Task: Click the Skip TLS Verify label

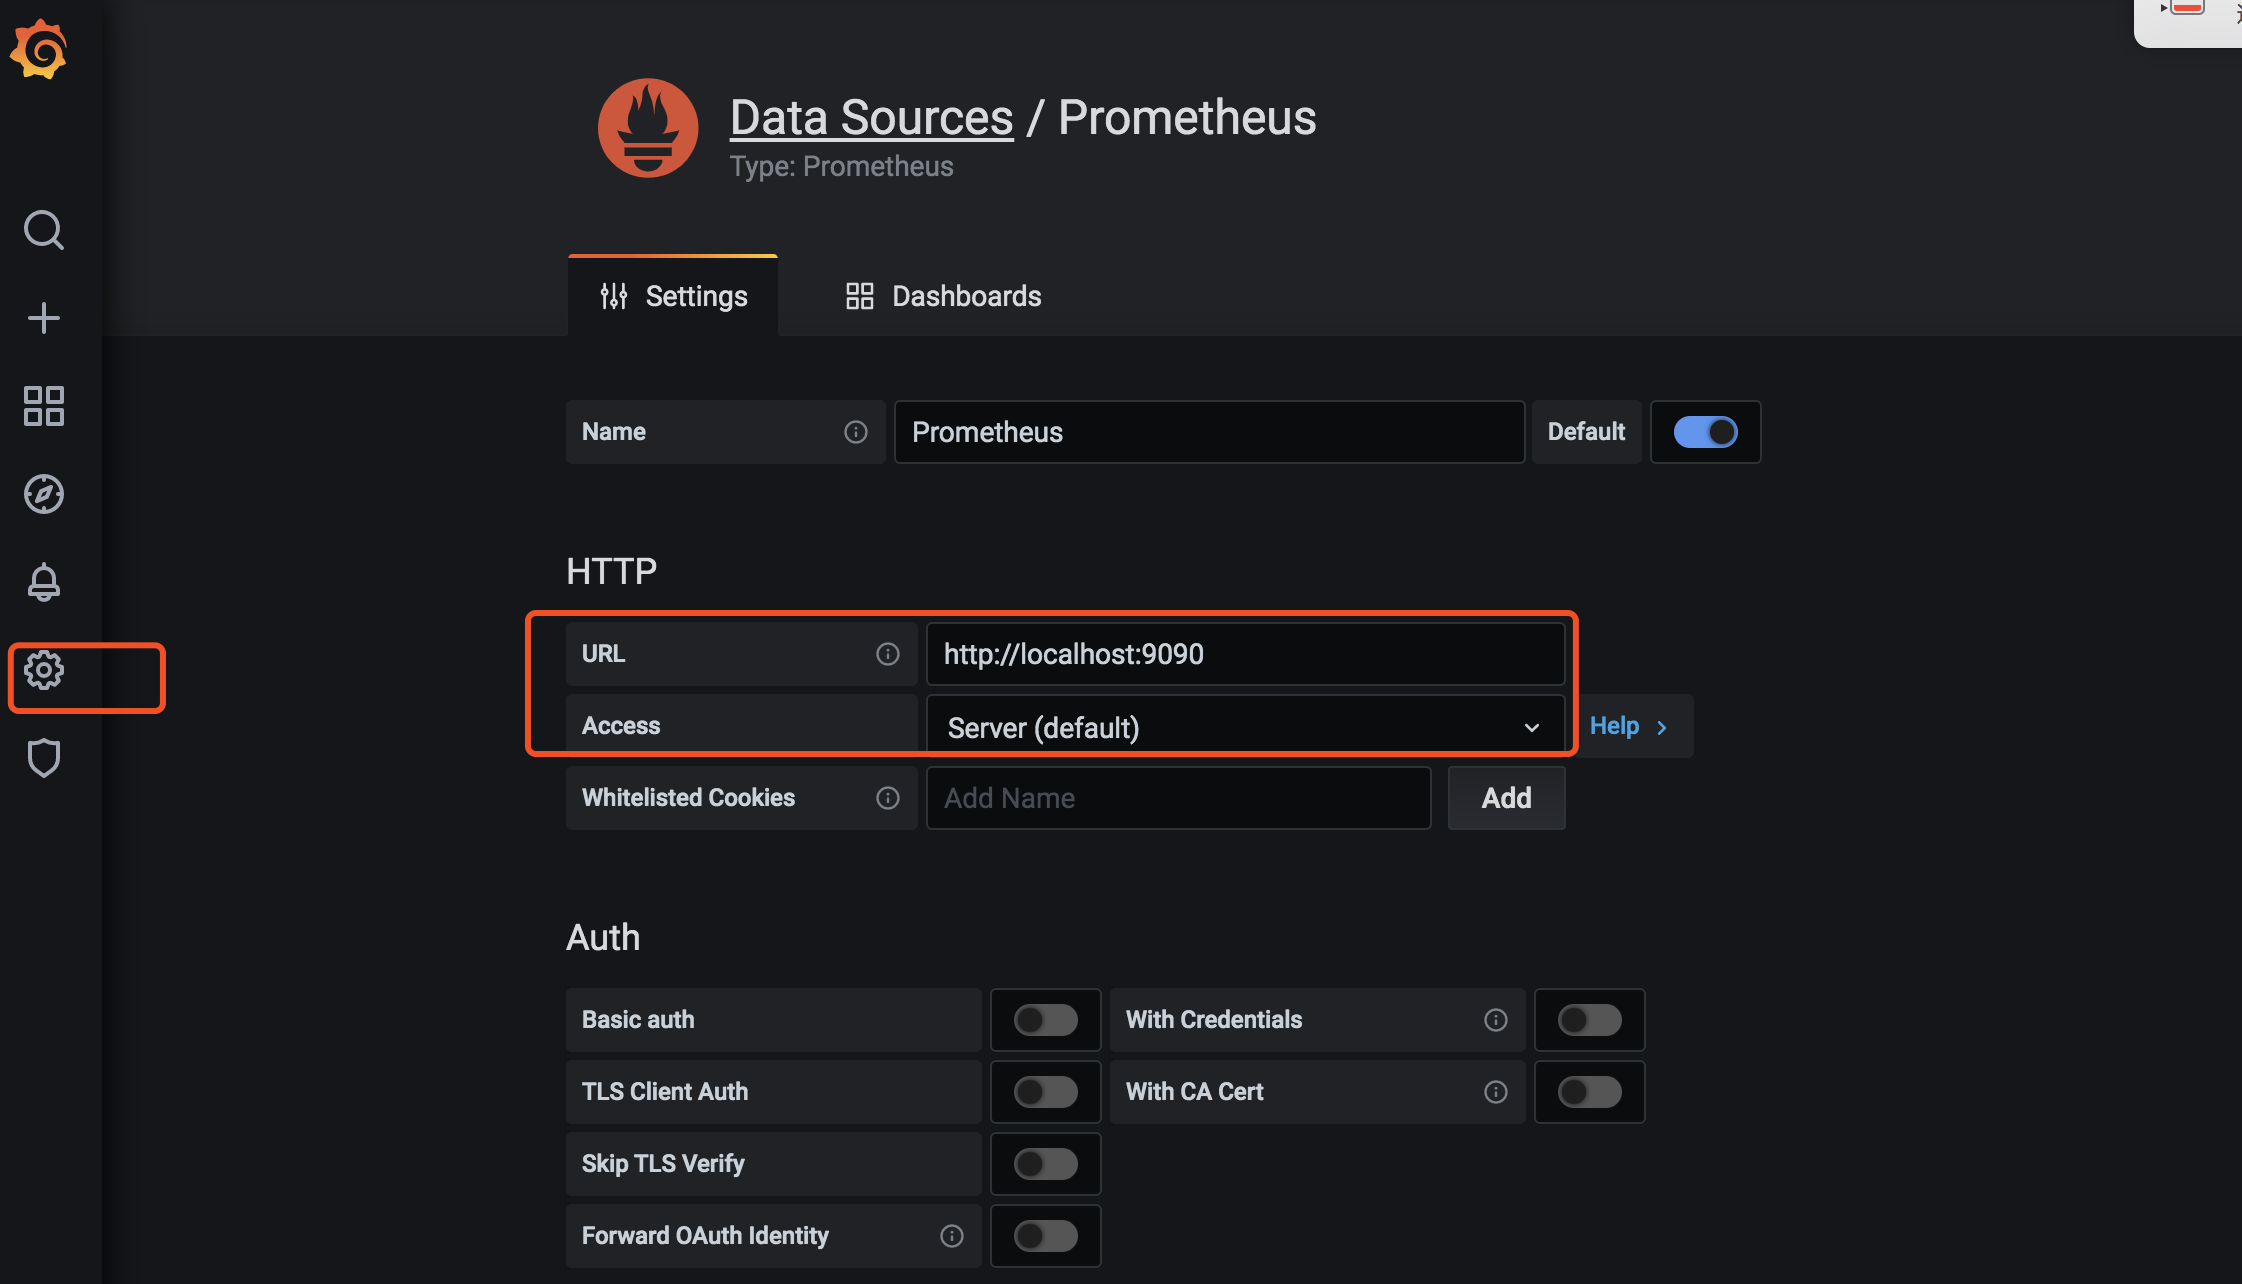Action: (664, 1164)
